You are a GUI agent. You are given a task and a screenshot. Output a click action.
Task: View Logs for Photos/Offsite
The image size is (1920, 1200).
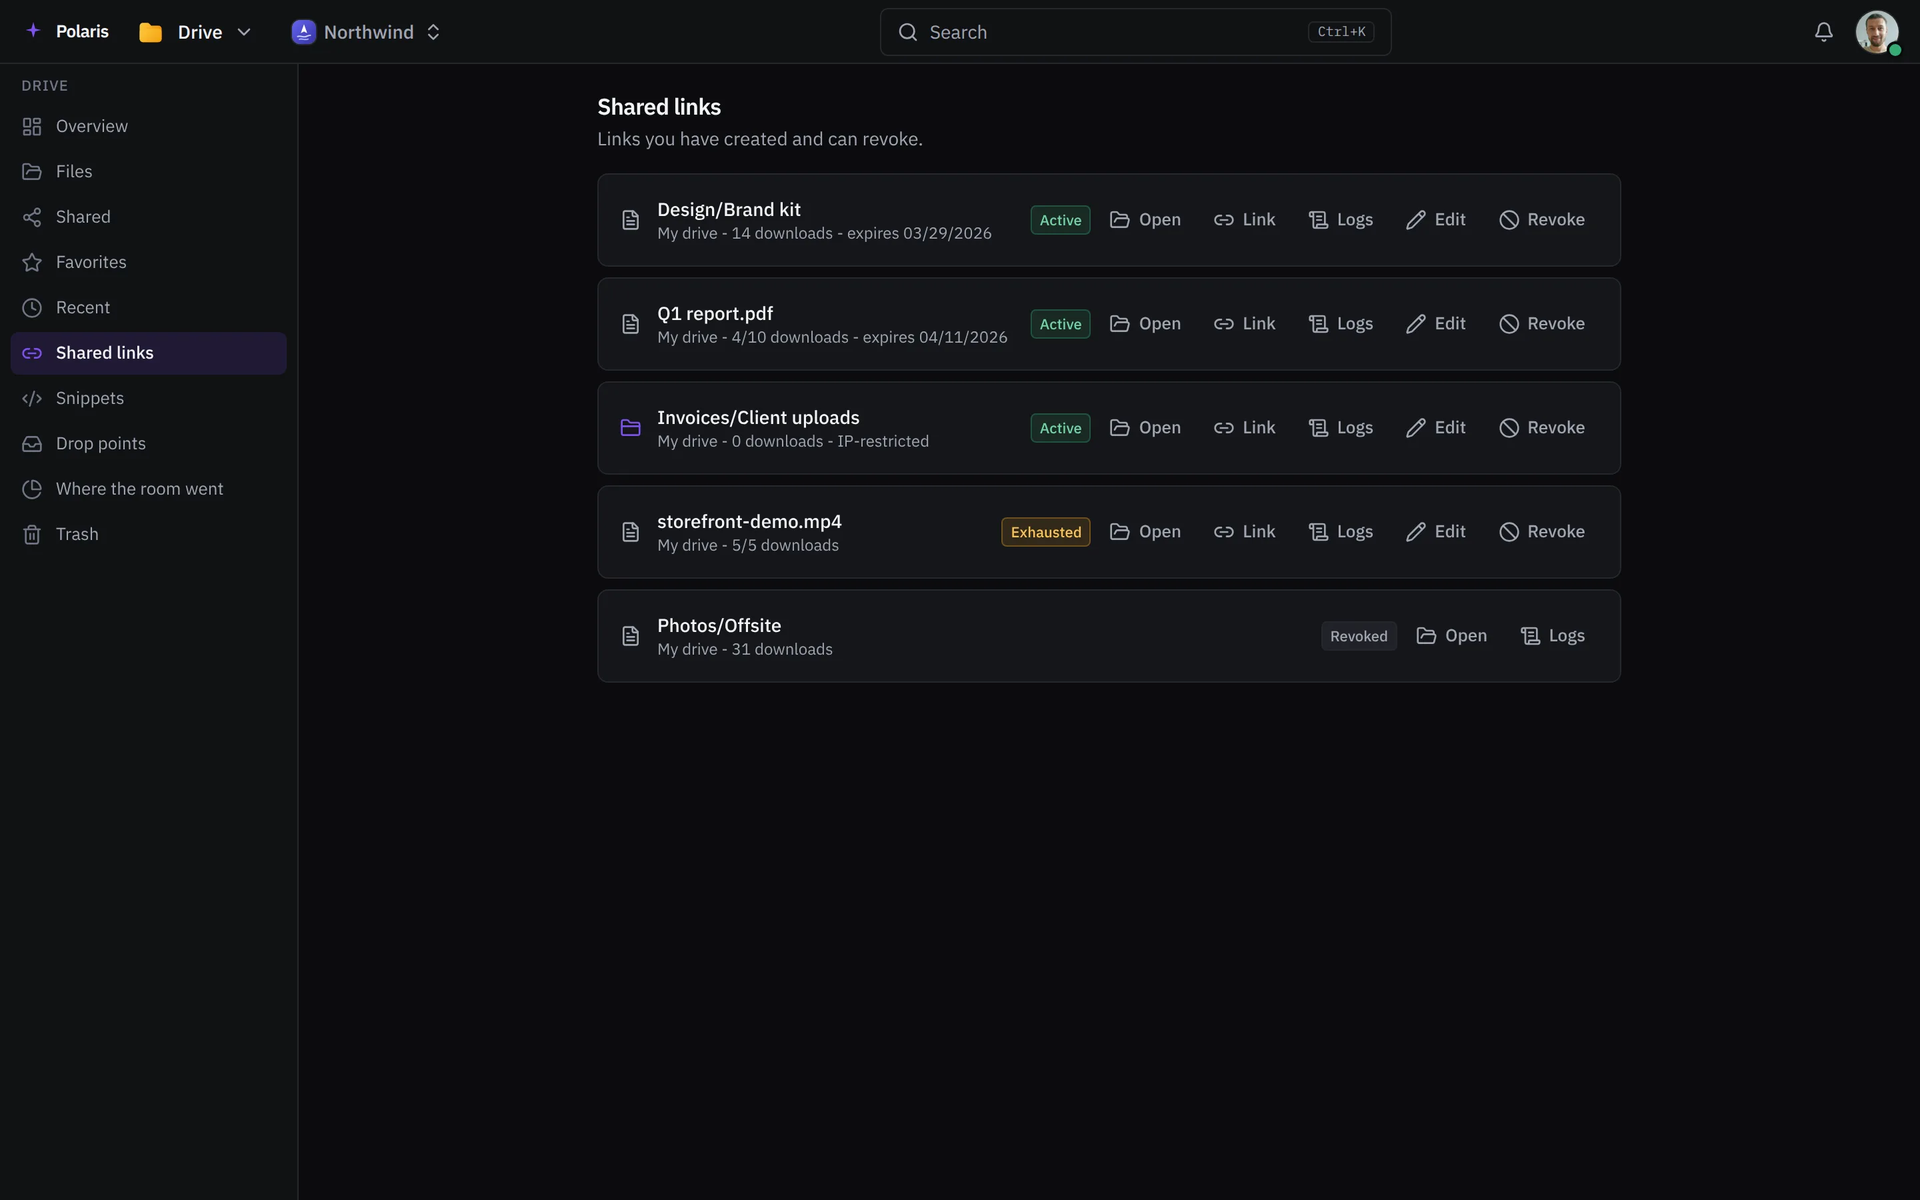click(x=1552, y=636)
